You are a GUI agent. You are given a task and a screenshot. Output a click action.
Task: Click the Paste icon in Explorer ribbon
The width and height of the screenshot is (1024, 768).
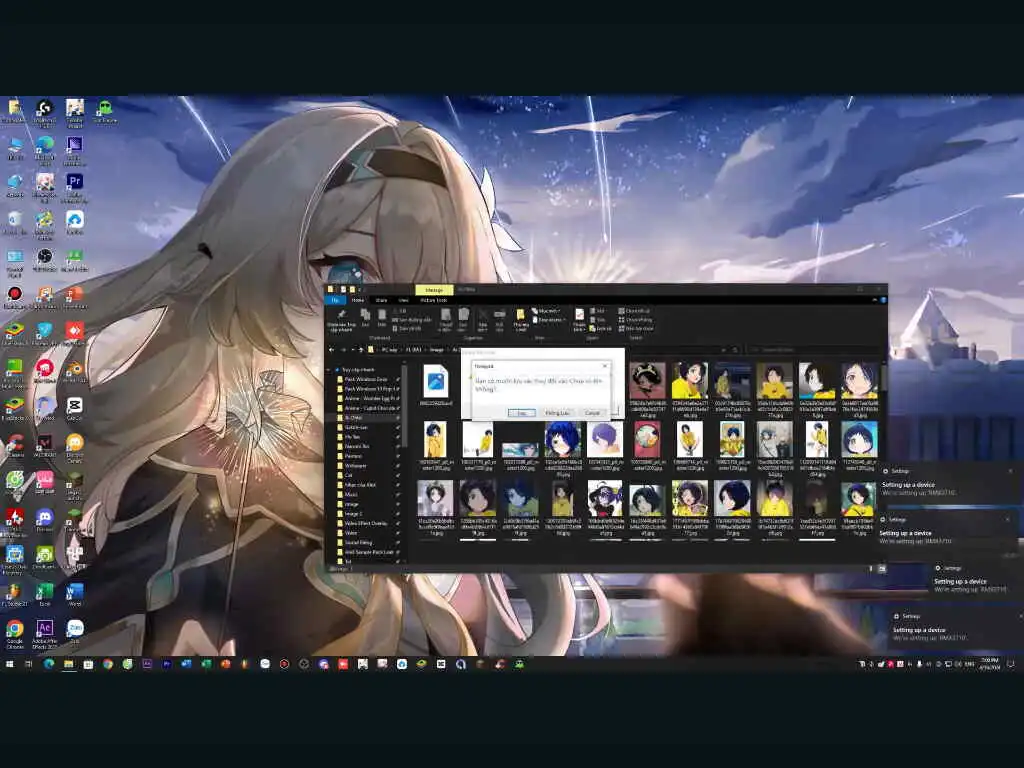tap(381, 317)
